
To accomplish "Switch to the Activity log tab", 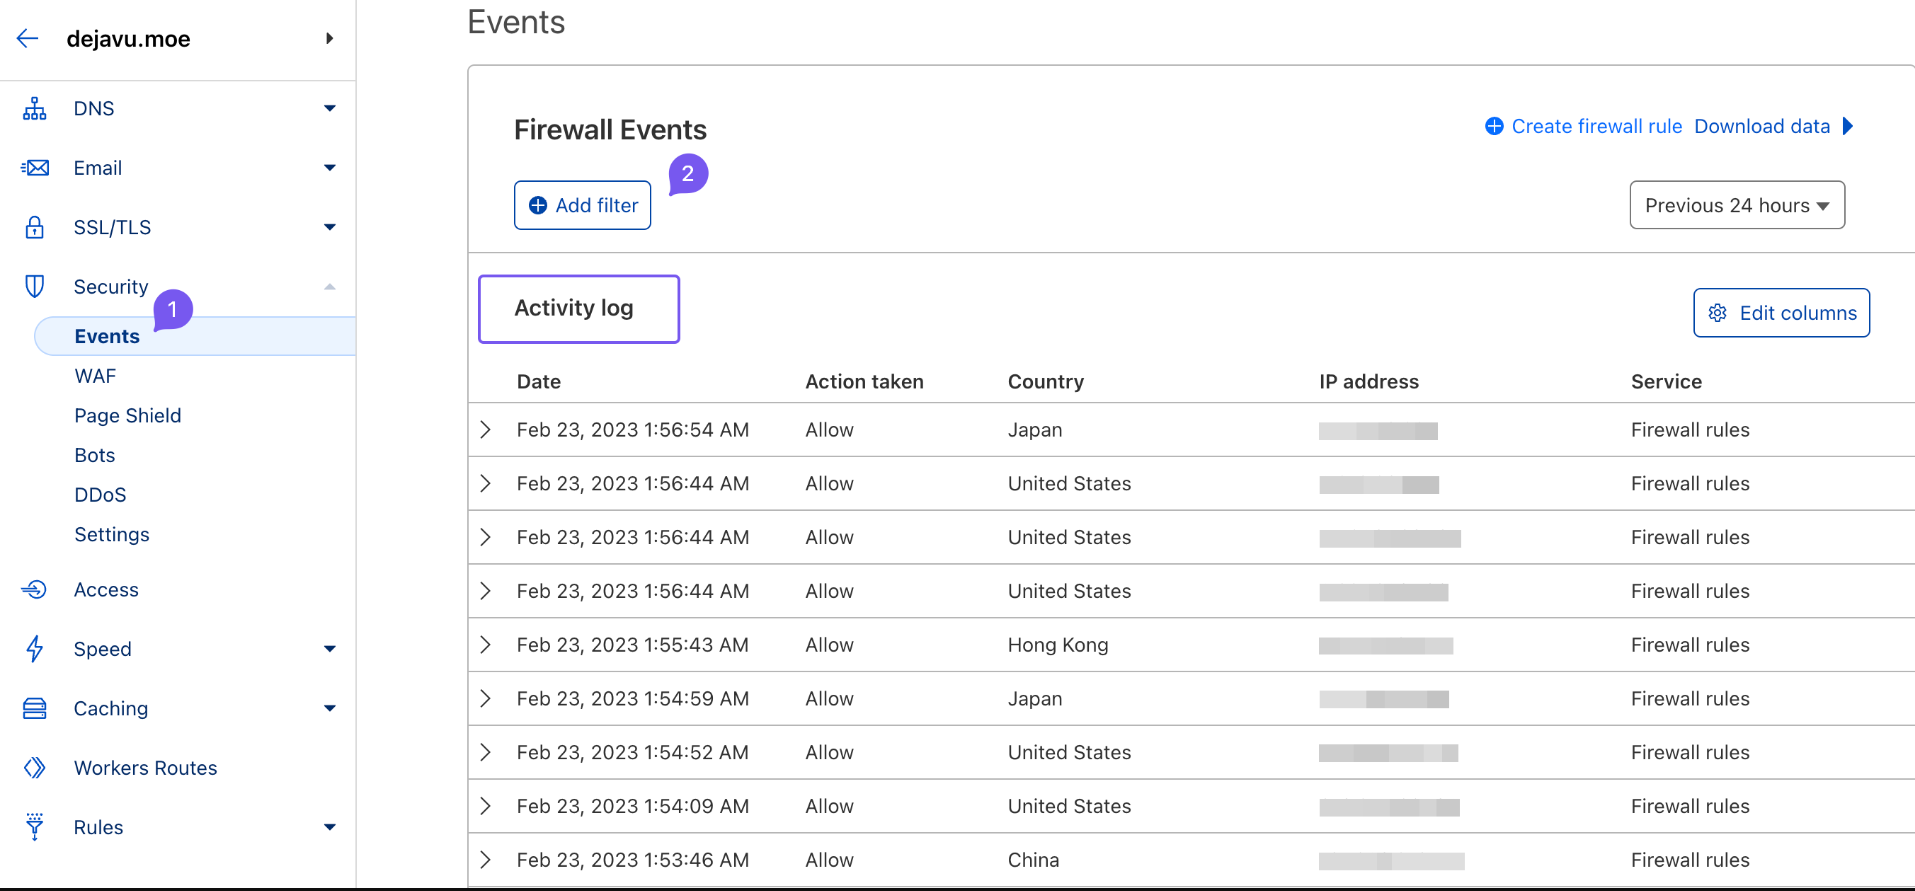I will click(579, 309).
